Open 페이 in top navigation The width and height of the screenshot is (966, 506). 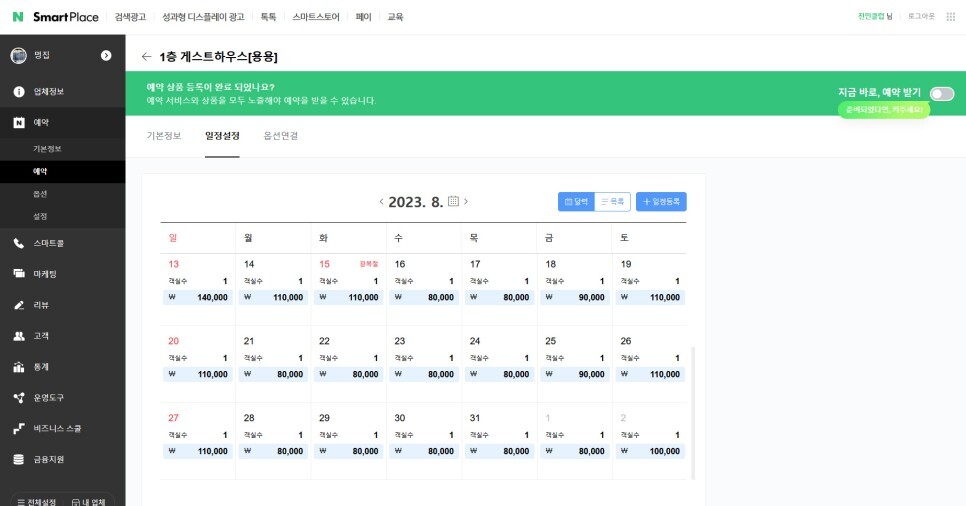363,17
